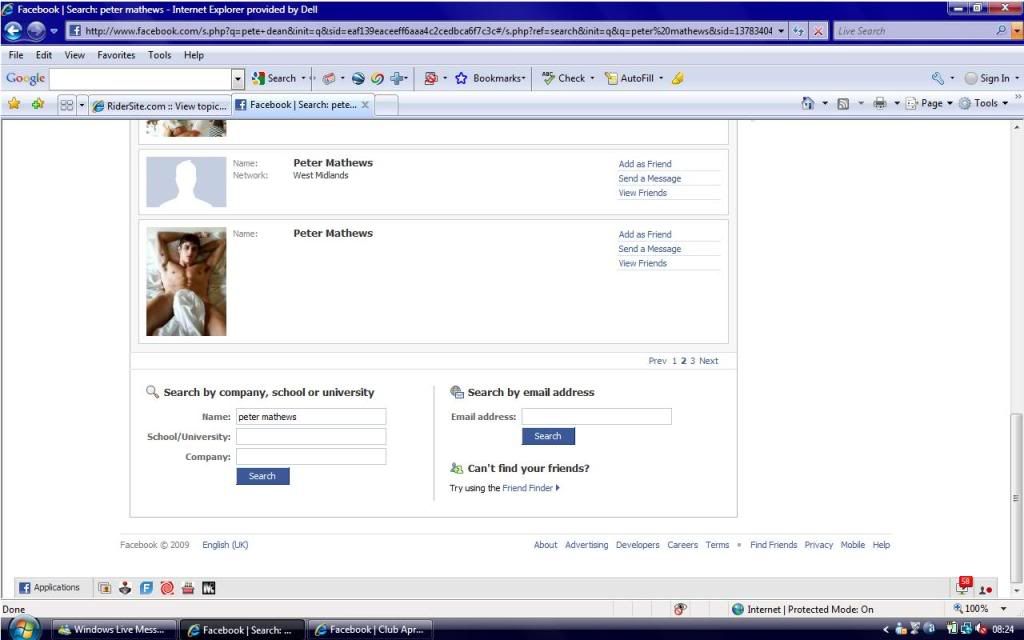Viewport: 1024px width, 640px height.
Task: Click the Google toolbar blue globe icon
Action: pyautogui.click(x=358, y=78)
